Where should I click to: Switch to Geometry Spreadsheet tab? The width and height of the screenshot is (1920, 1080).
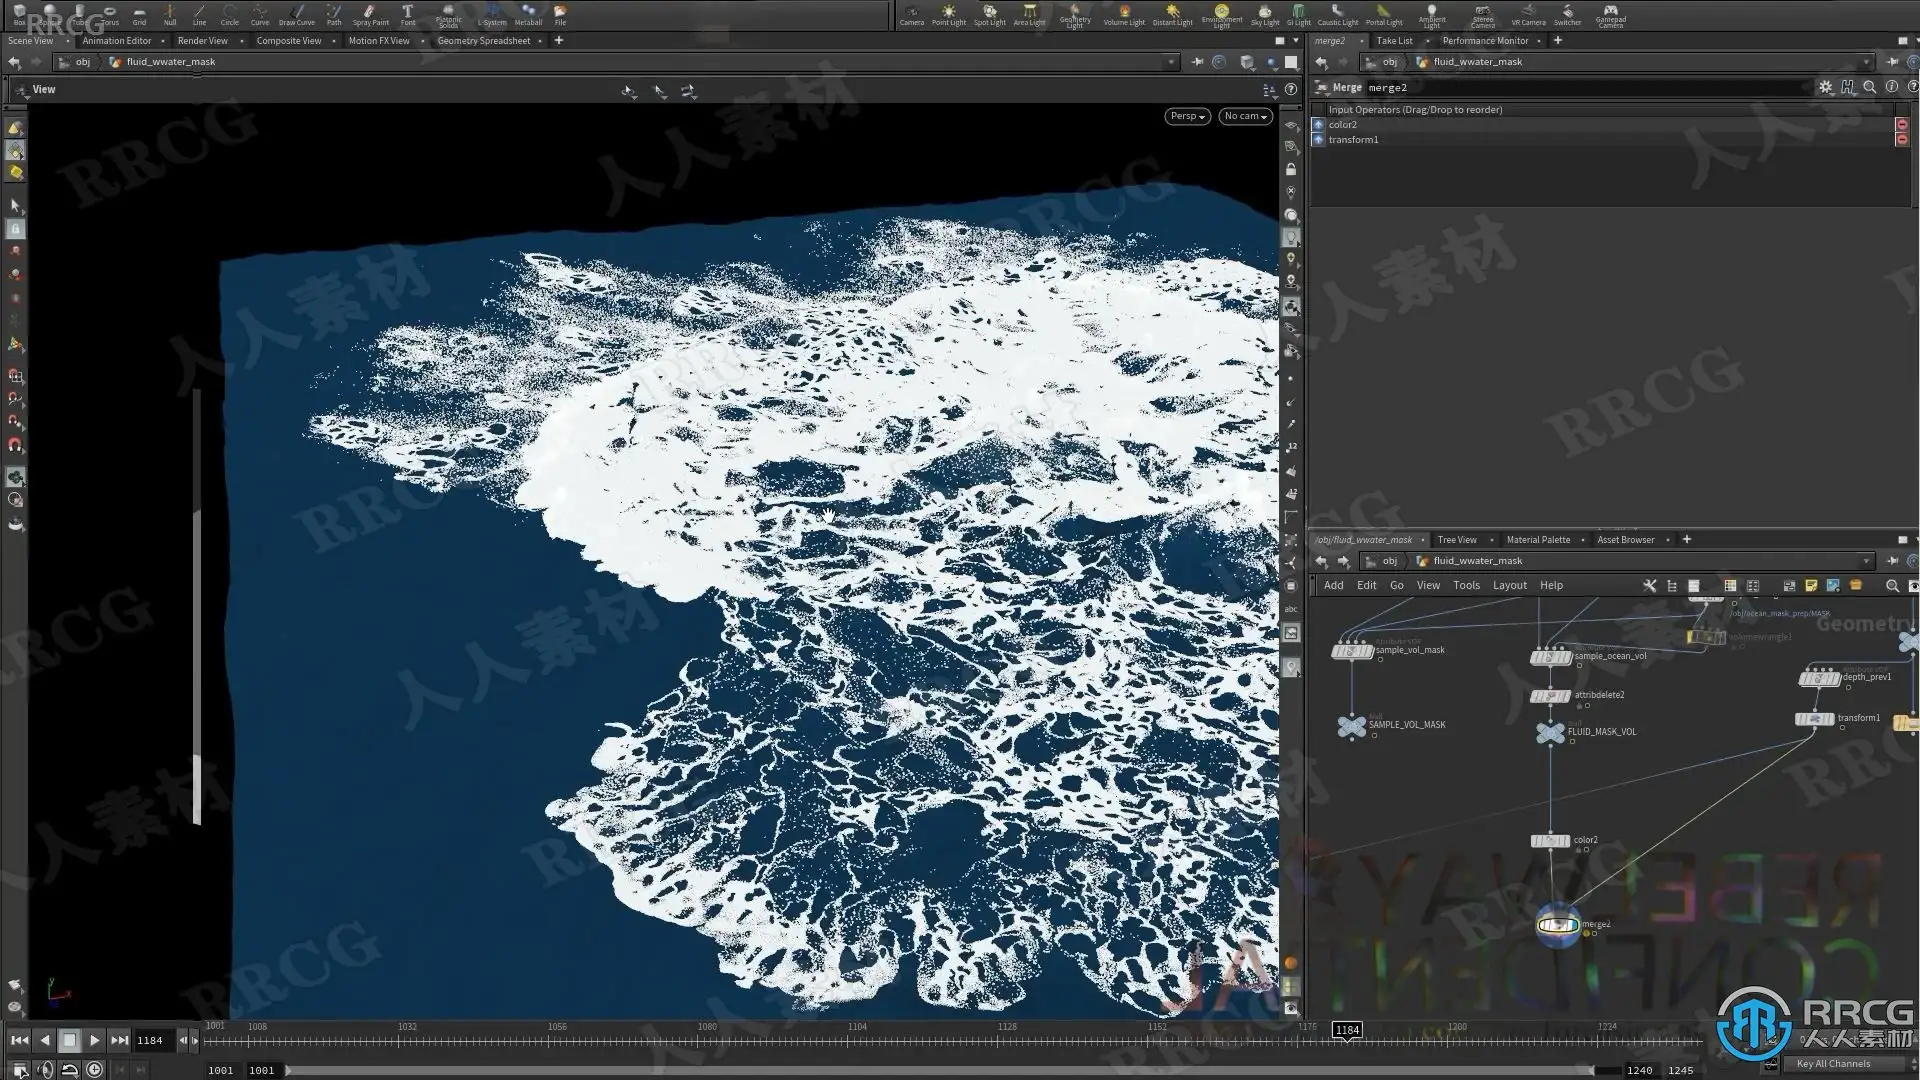483,41
